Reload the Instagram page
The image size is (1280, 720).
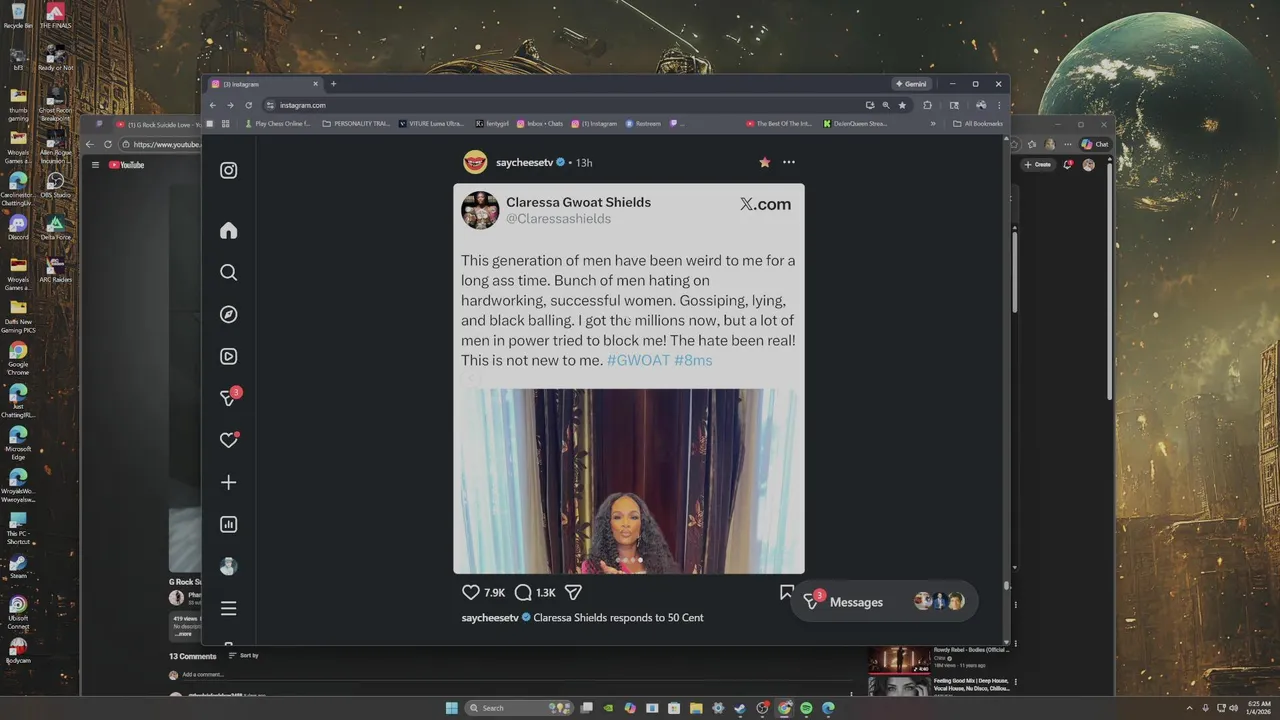tap(249, 105)
